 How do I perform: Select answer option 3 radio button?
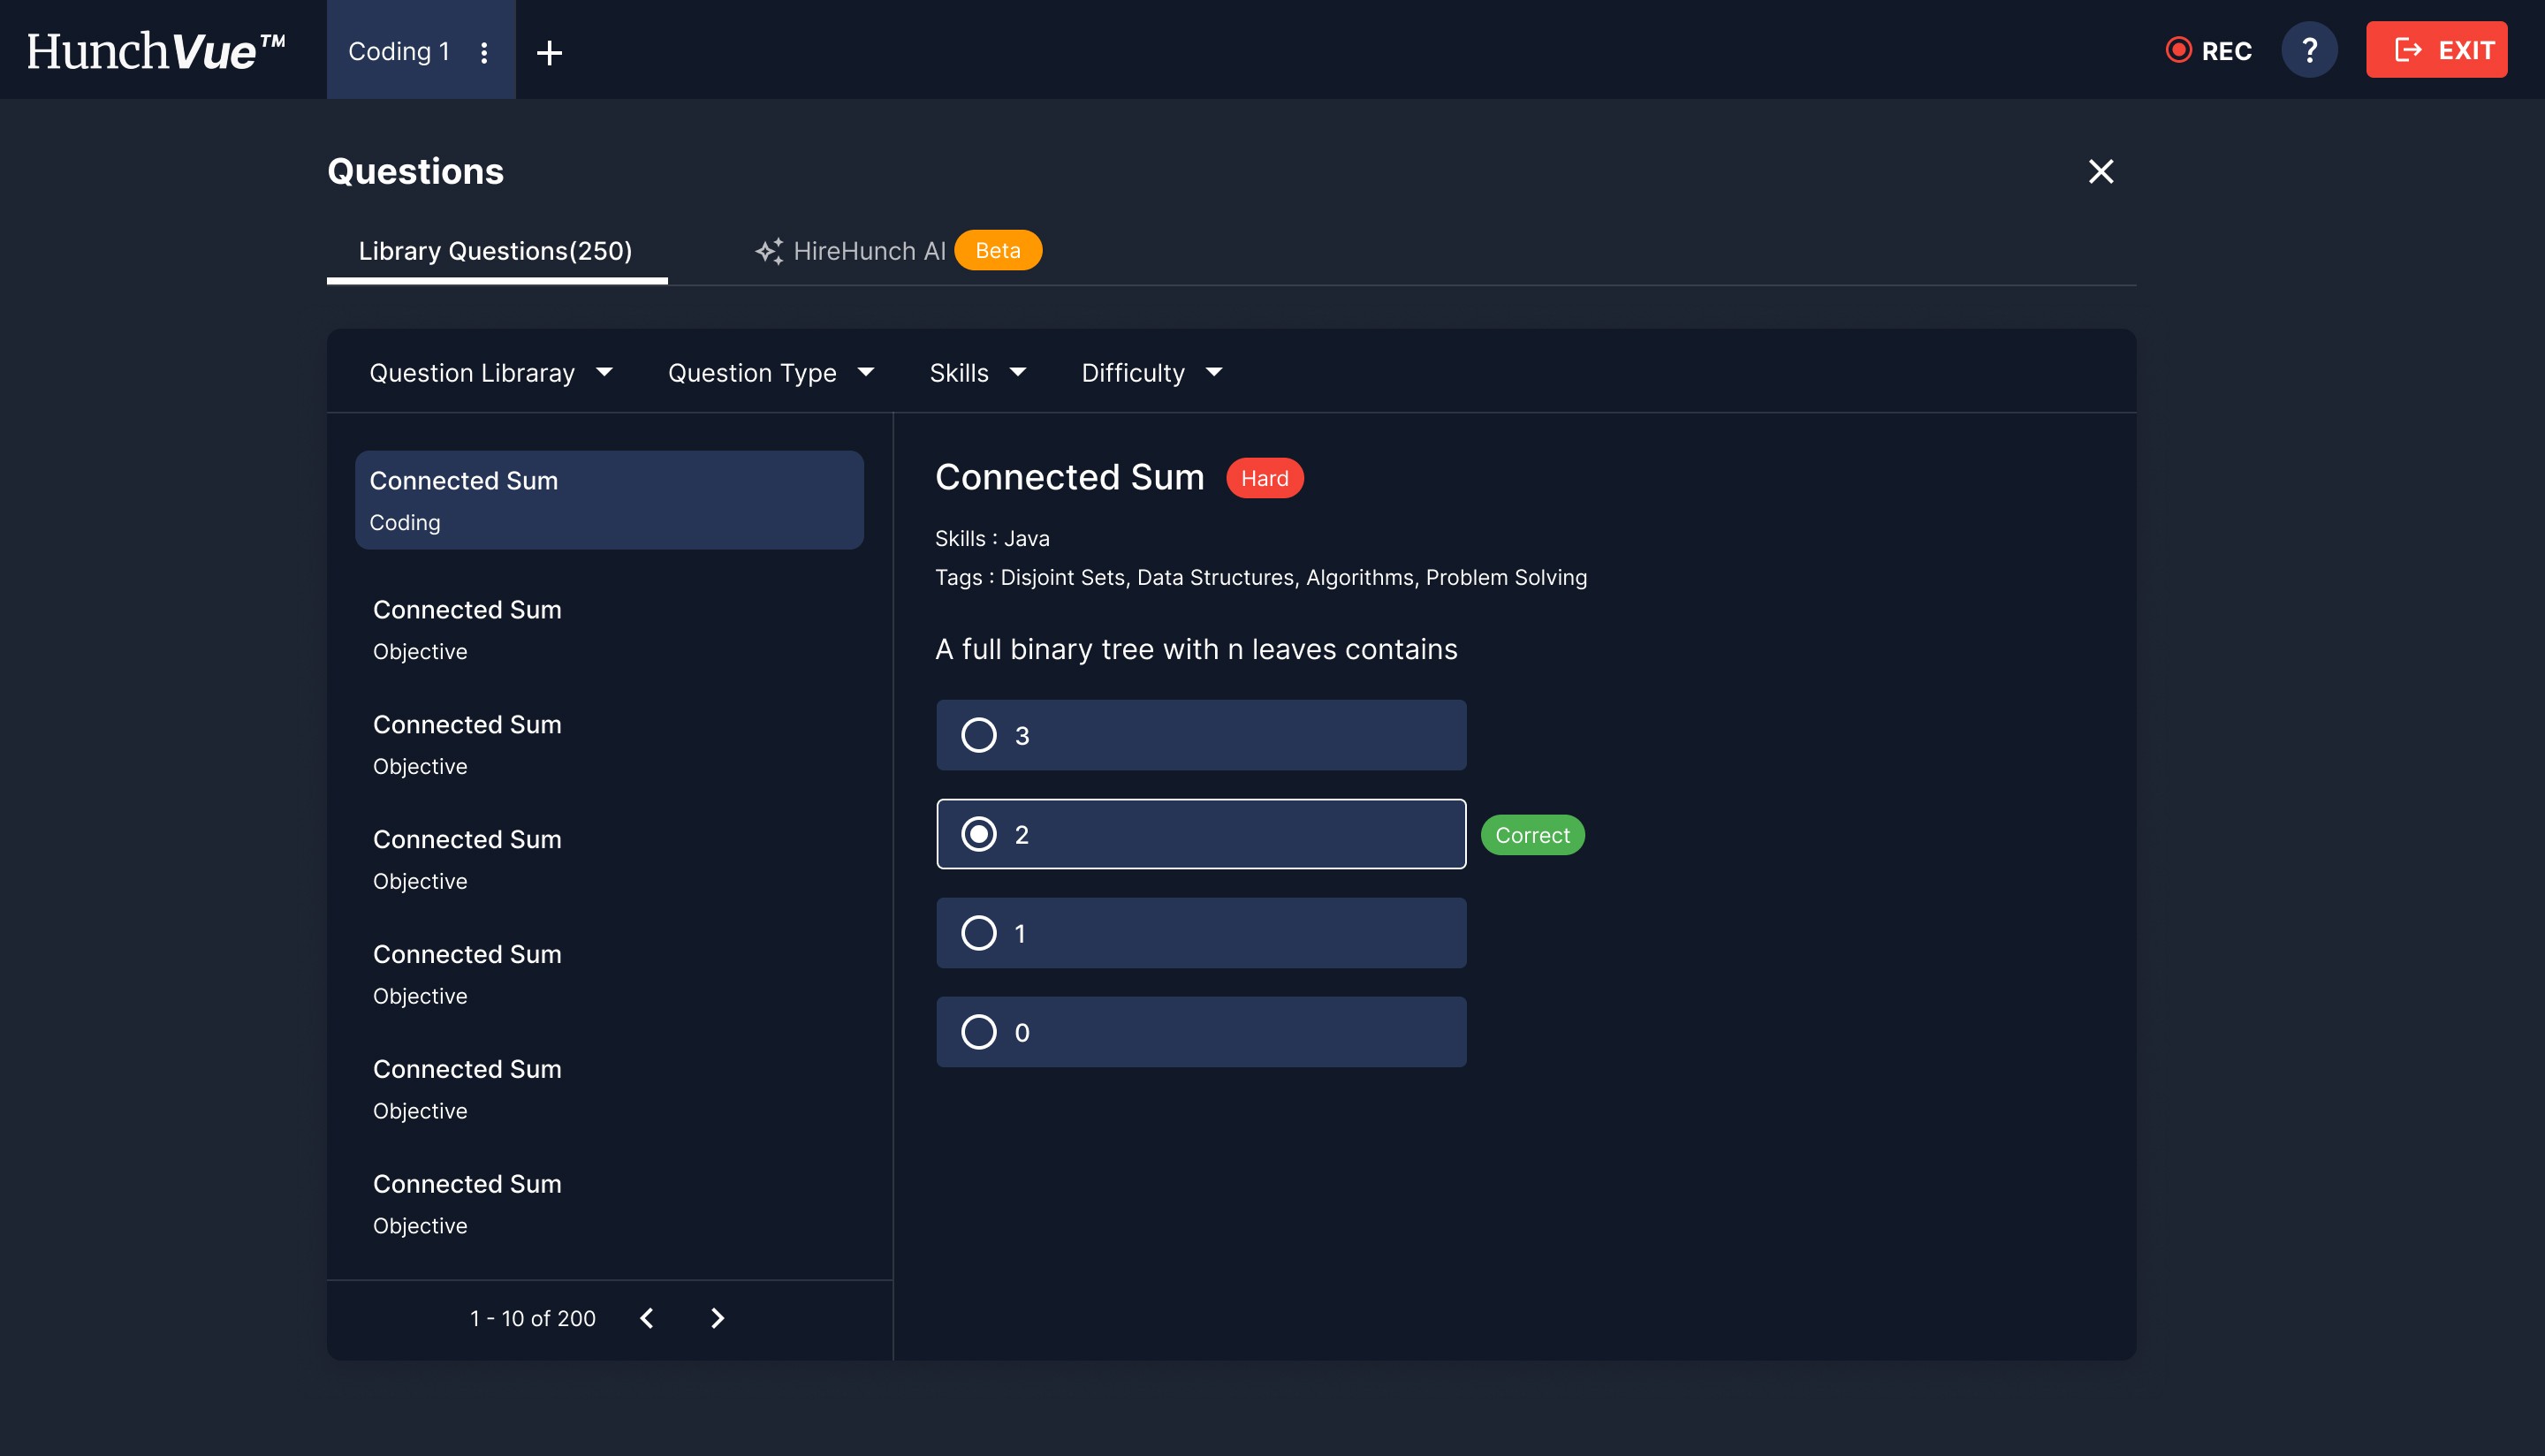tap(978, 735)
